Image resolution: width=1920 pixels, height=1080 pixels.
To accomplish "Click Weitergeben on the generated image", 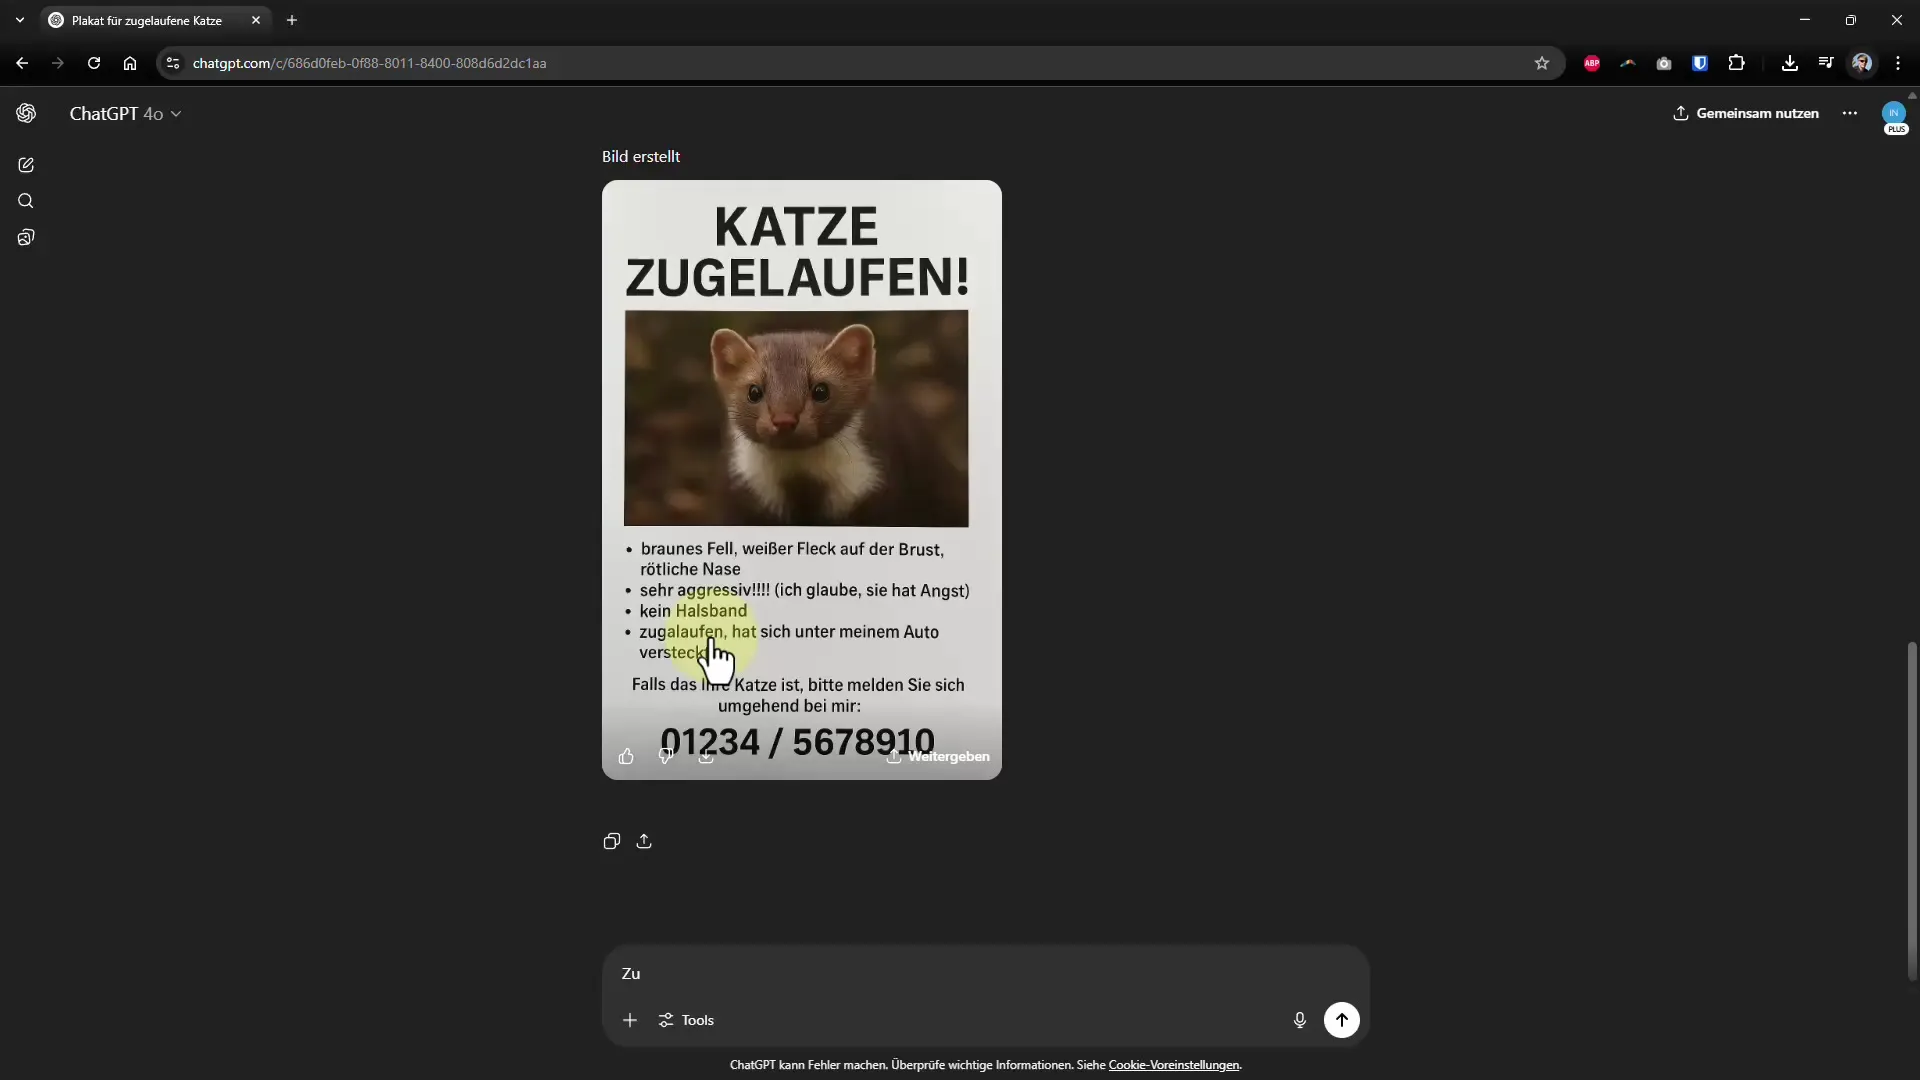I will (938, 756).
